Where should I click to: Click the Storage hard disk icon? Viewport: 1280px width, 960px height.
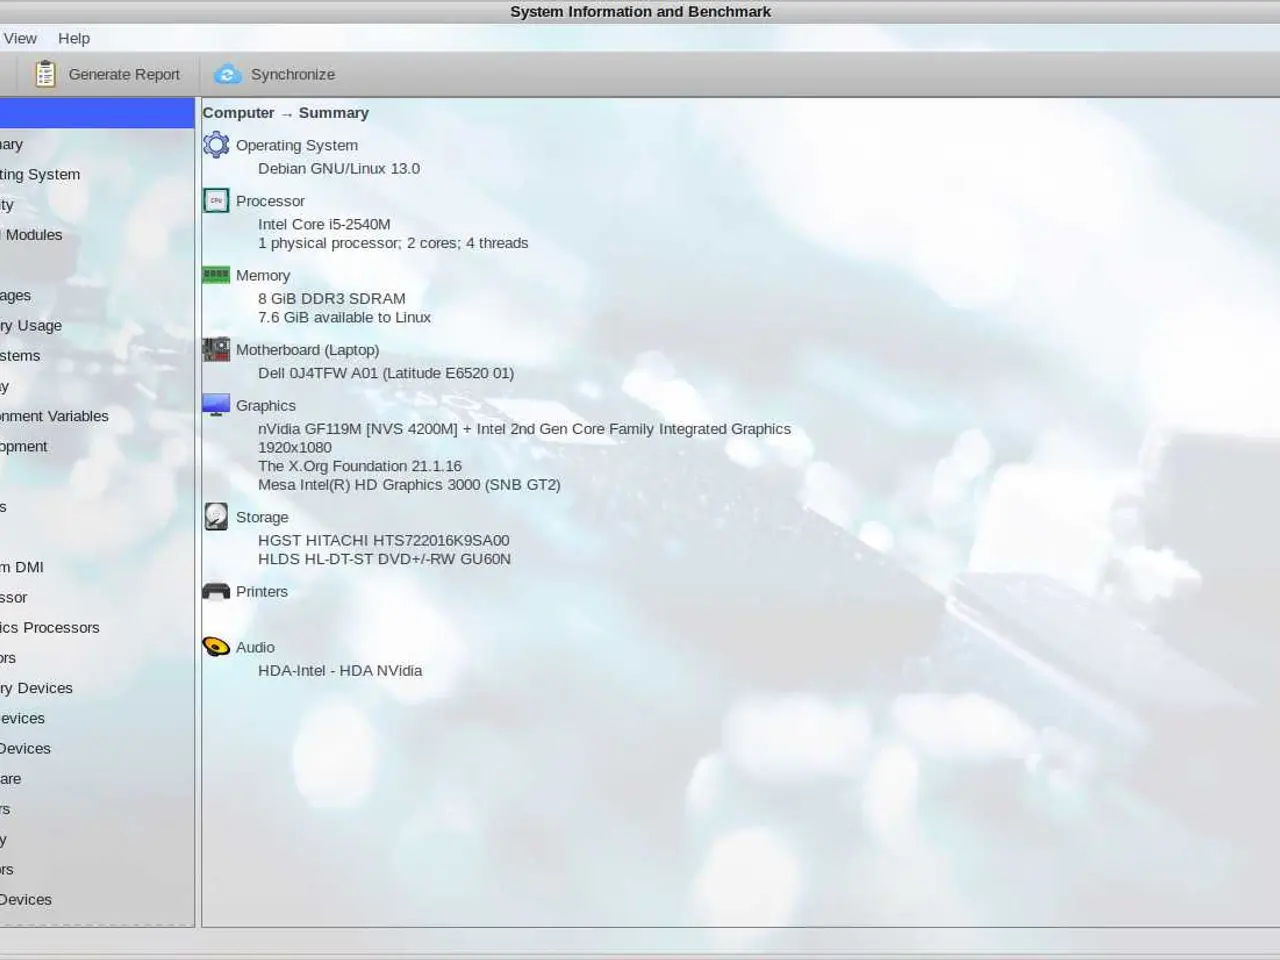coord(216,516)
